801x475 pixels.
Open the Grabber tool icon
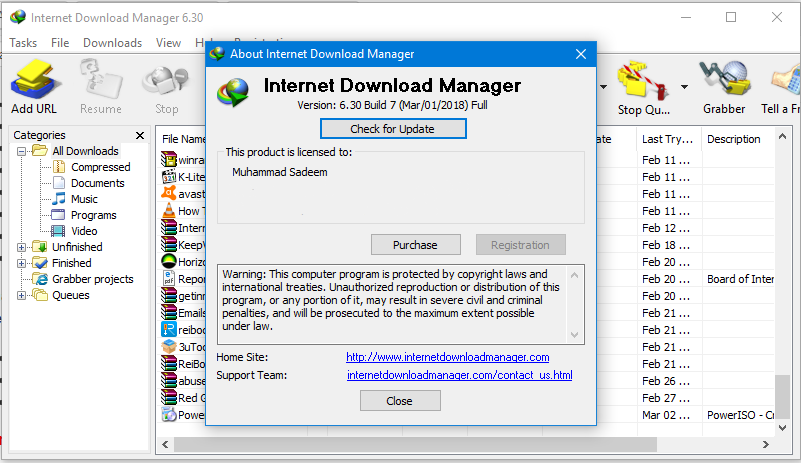click(723, 79)
